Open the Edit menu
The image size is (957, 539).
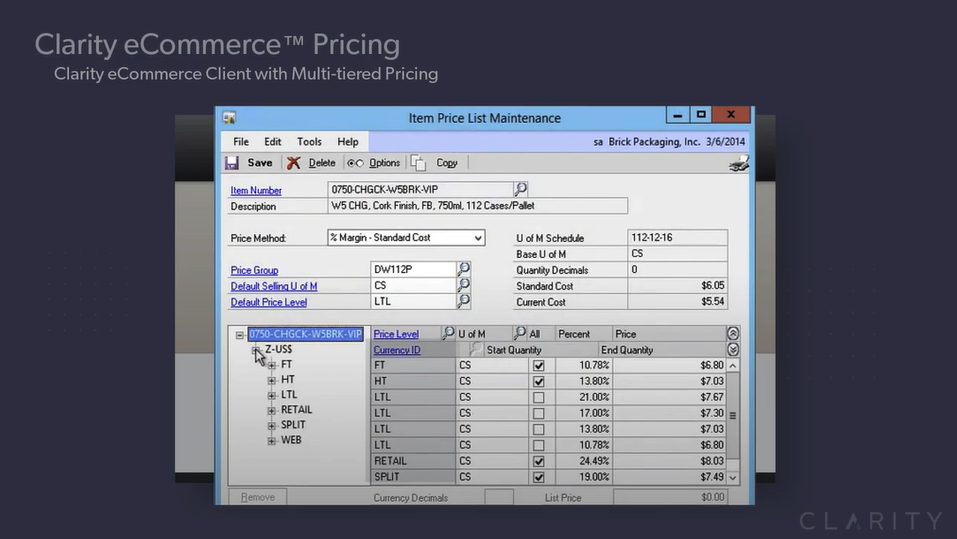273,142
